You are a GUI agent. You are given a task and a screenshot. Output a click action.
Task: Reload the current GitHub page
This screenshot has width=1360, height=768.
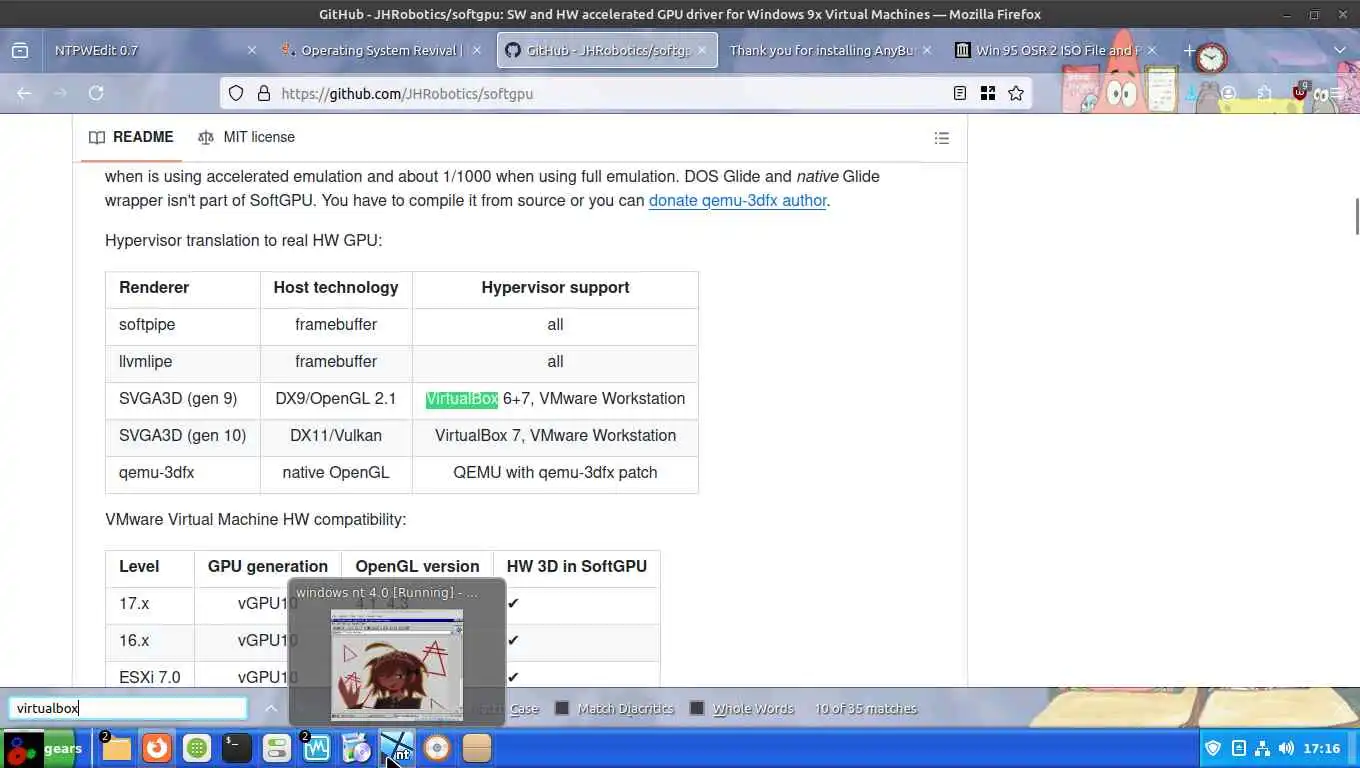tap(96, 93)
